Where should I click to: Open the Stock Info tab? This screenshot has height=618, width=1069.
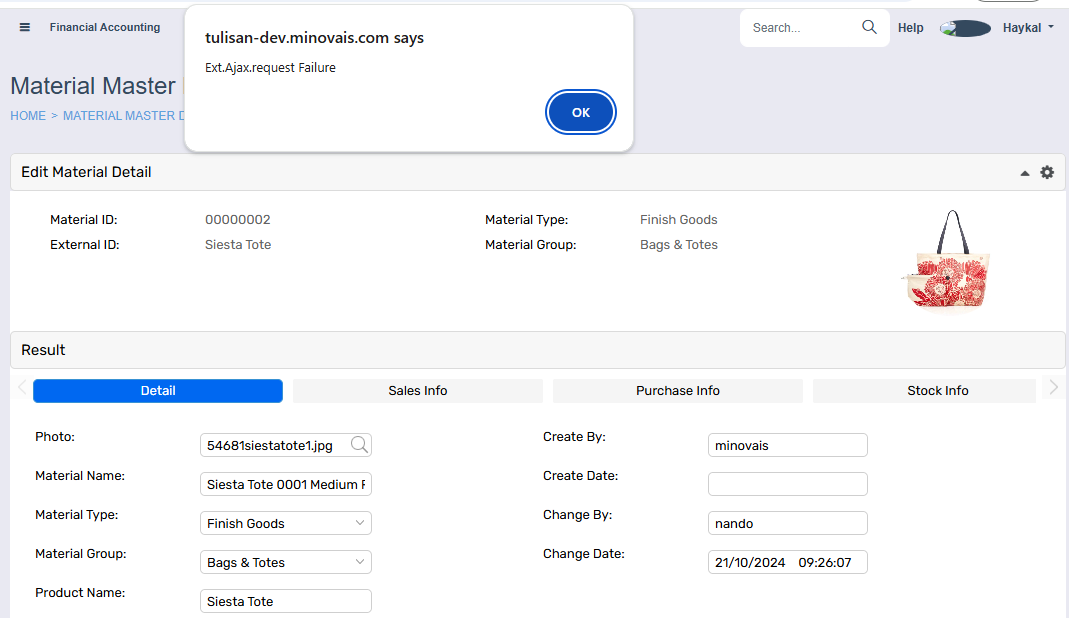click(937, 390)
